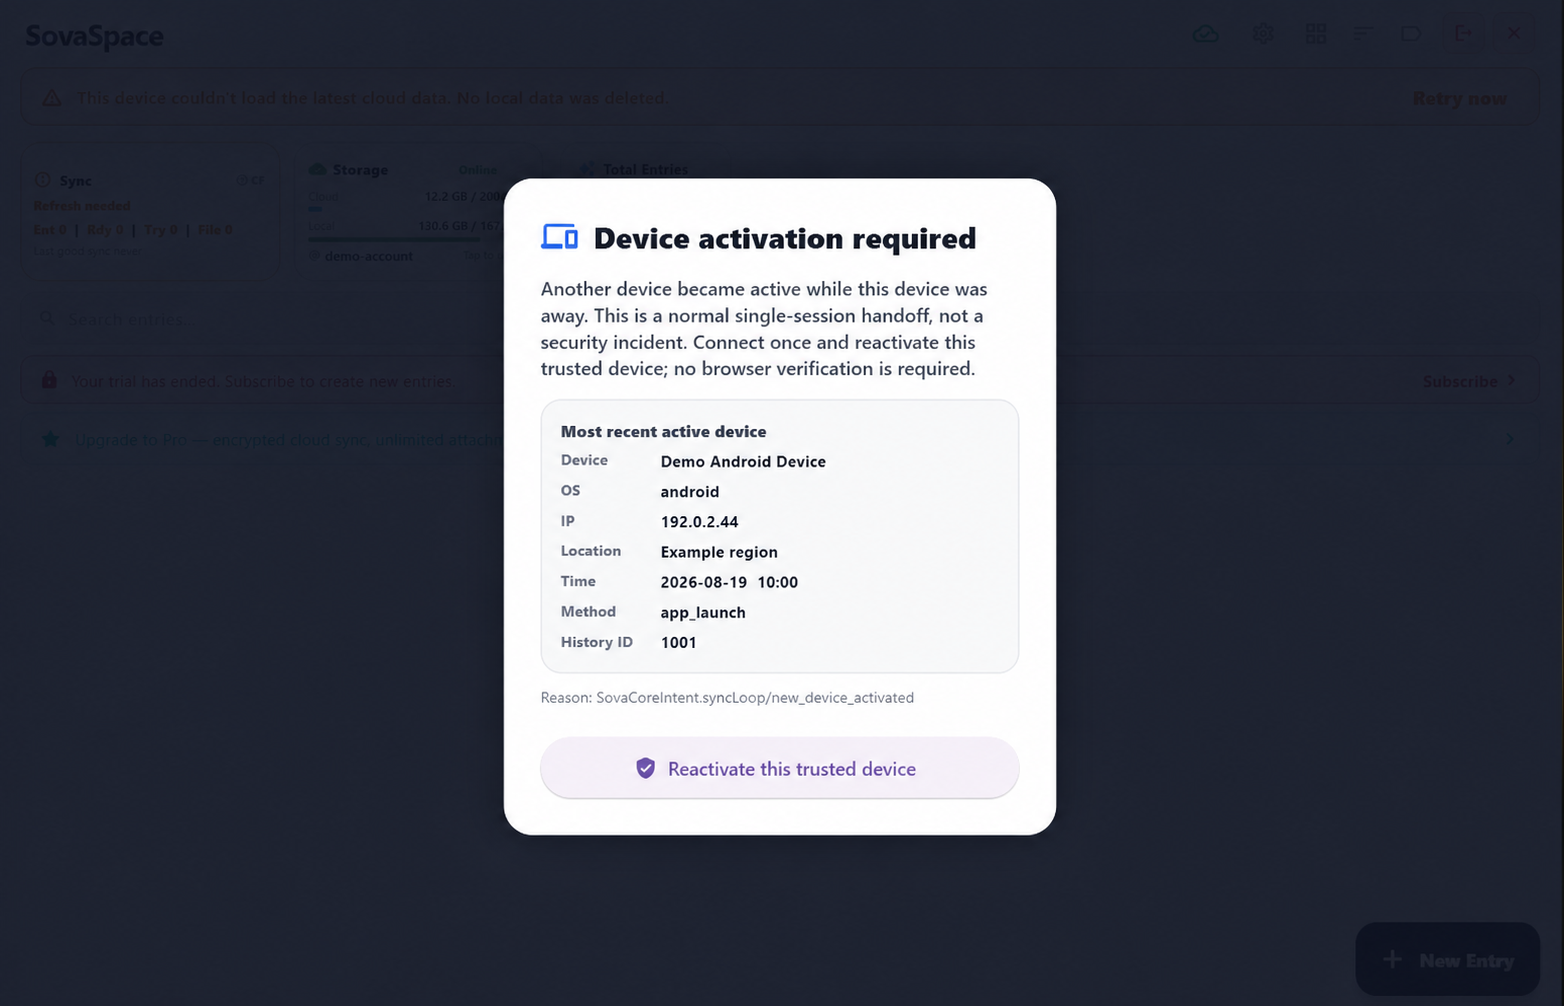Click the X close icon in header
1564x1006 pixels.
point(1514,34)
